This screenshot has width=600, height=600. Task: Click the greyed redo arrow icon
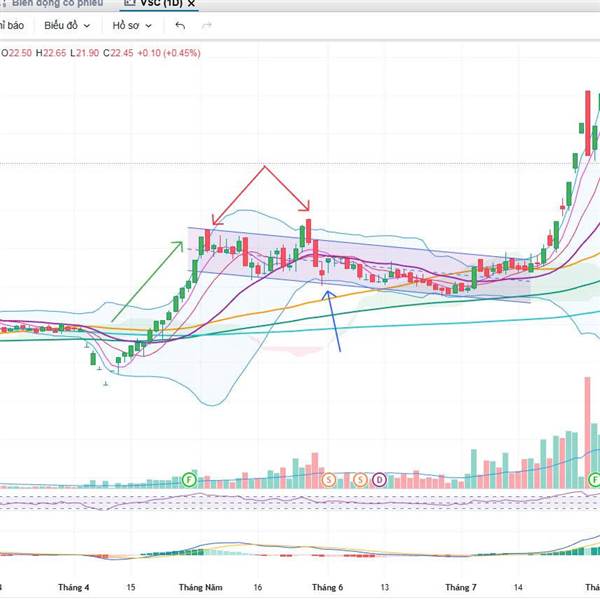click(x=207, y=26)
